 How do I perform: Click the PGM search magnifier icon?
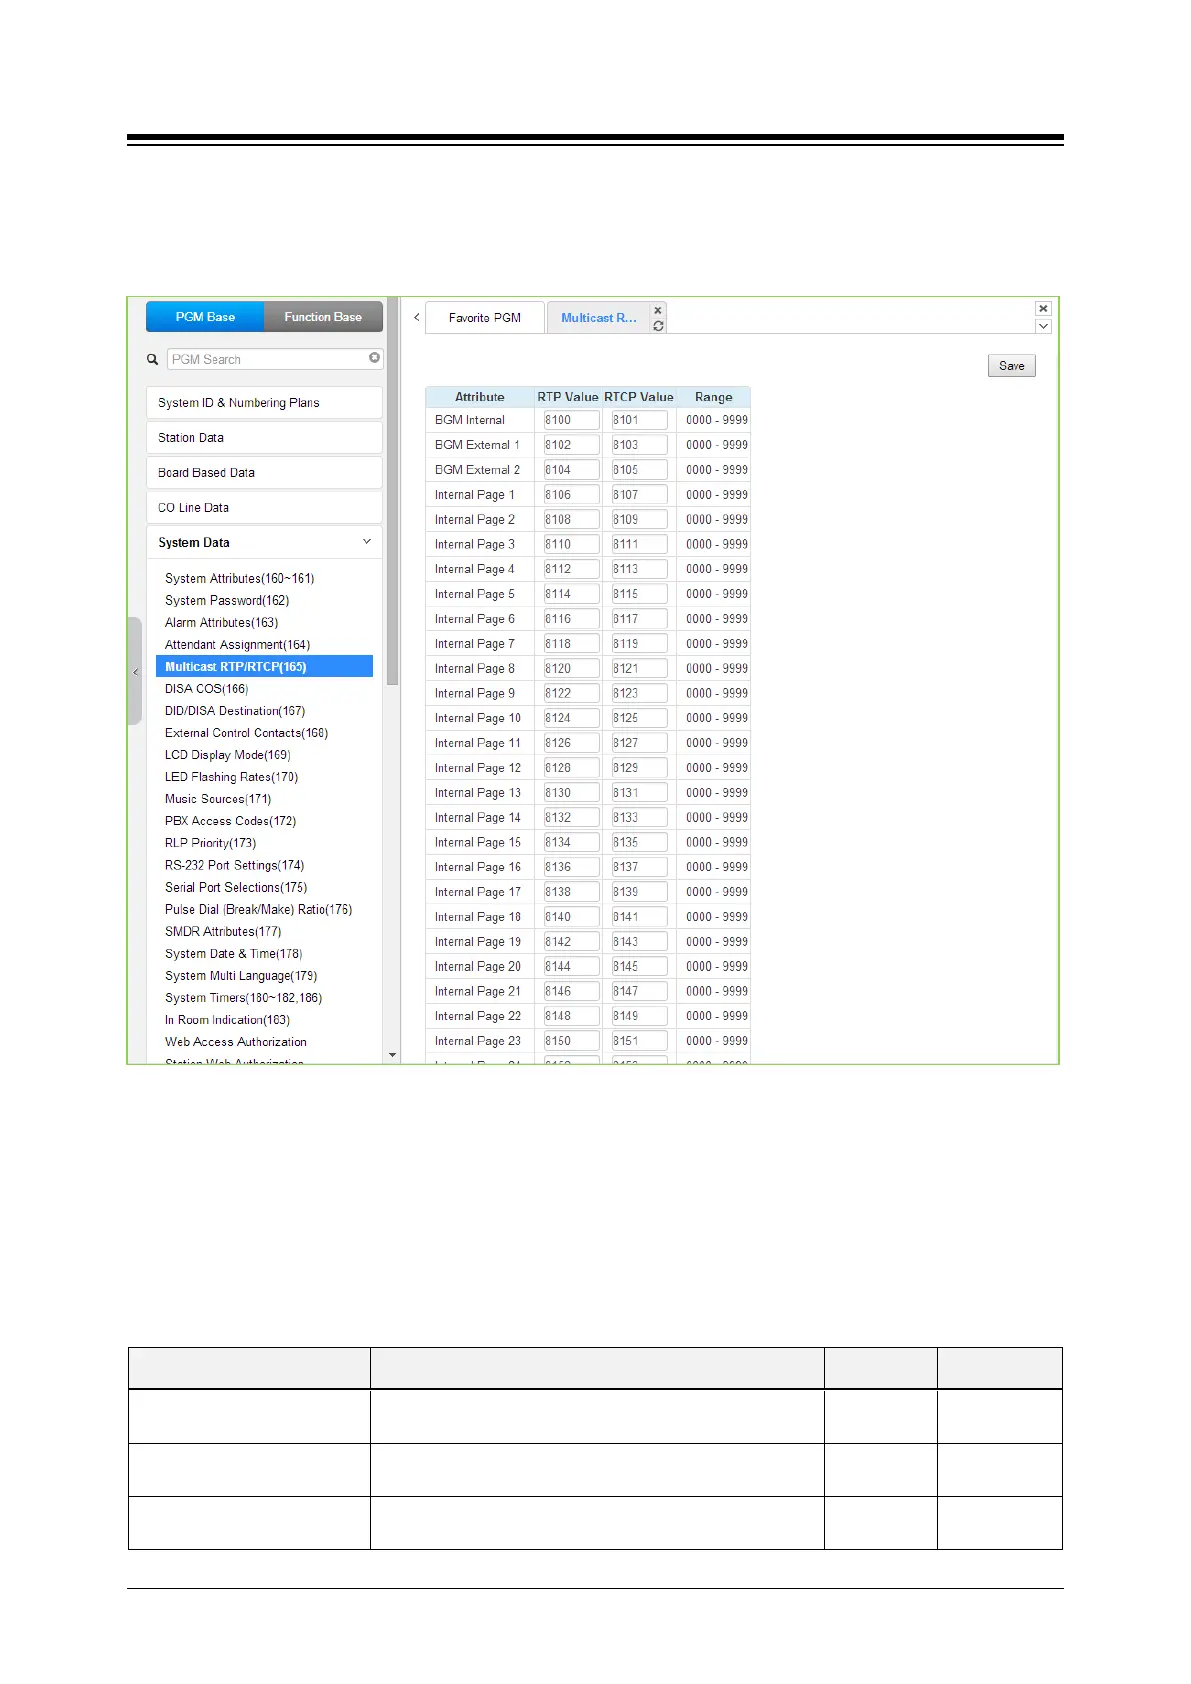pos(153,359)
